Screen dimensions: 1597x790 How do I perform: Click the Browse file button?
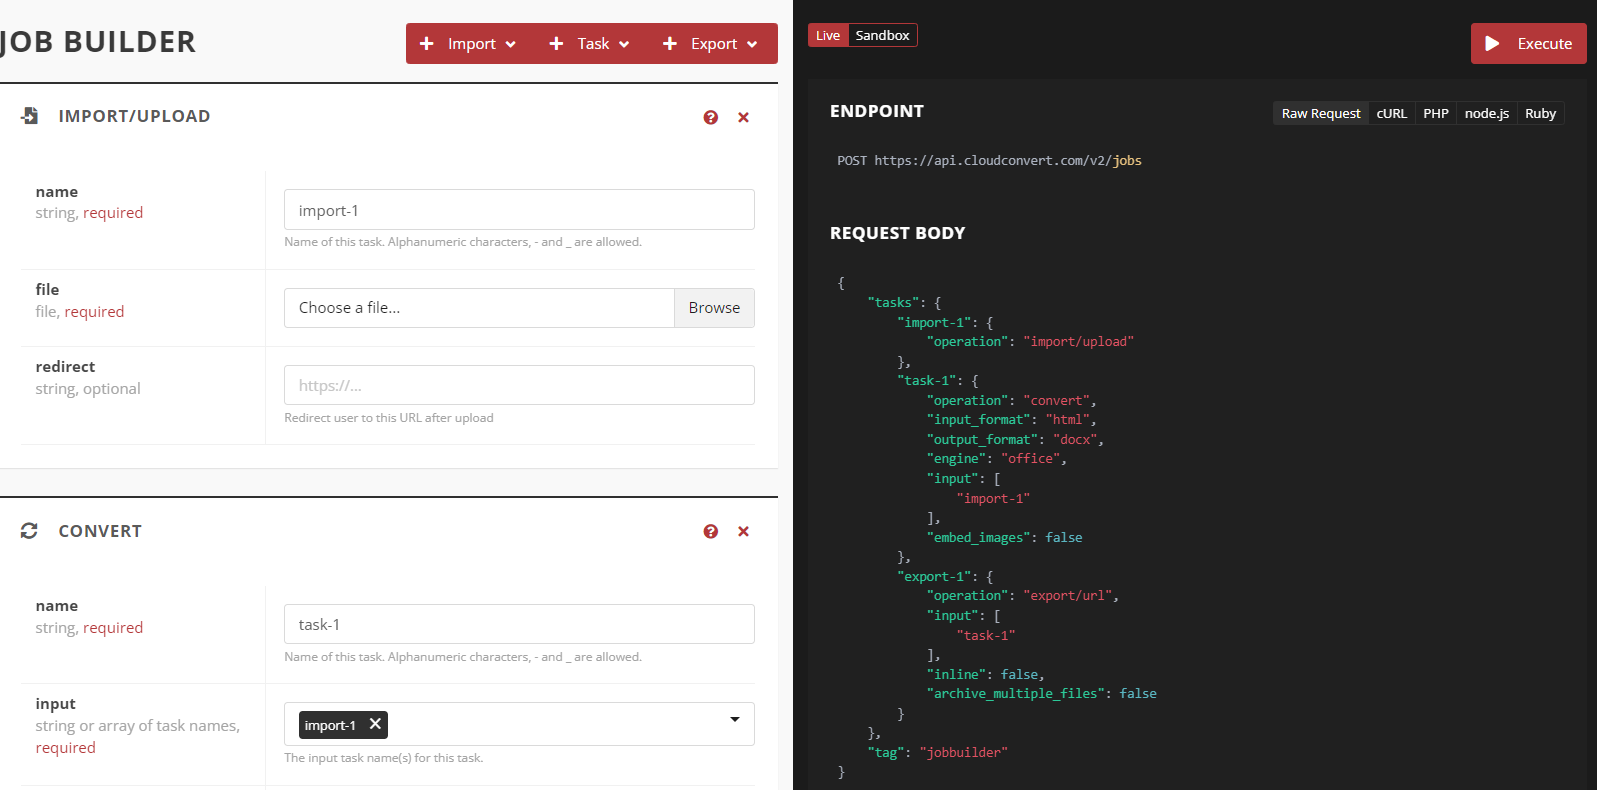coord(714,308)
